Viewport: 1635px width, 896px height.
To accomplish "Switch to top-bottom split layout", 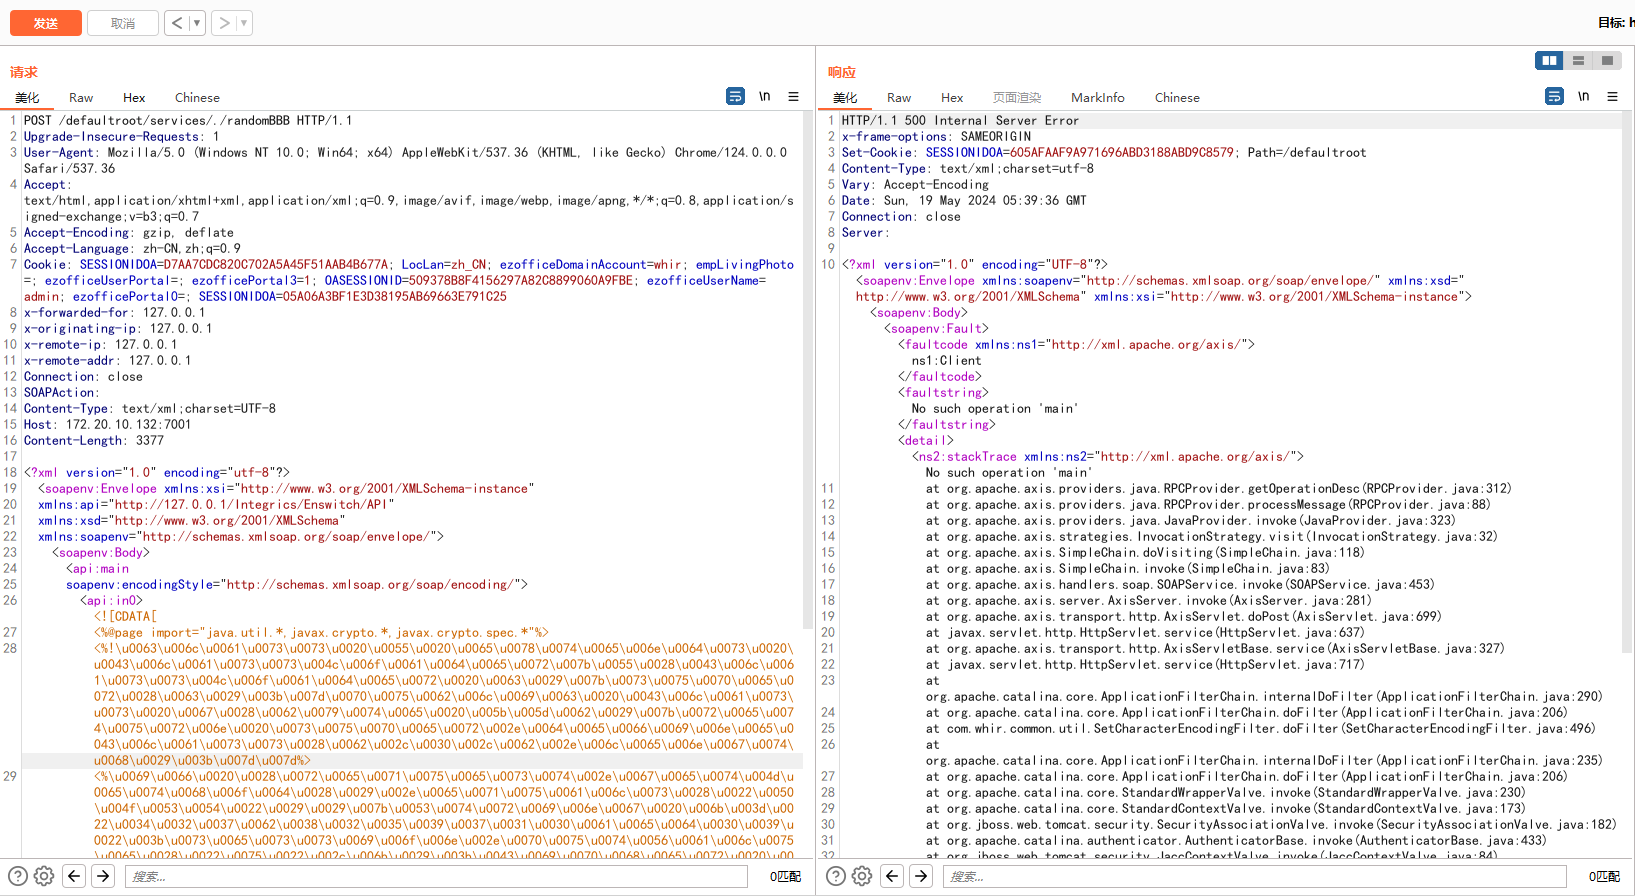I will click(1578, 61).
